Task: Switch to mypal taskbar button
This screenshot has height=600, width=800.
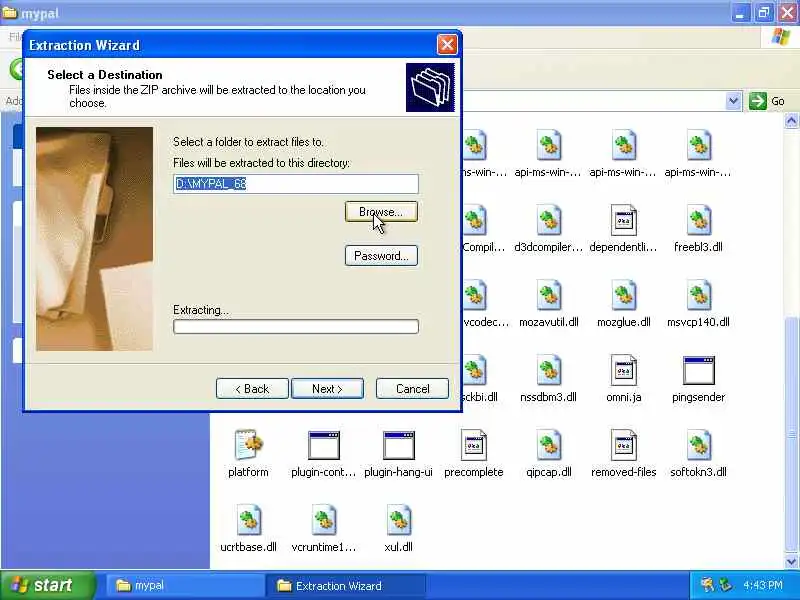Action: [x=184, y=585]
